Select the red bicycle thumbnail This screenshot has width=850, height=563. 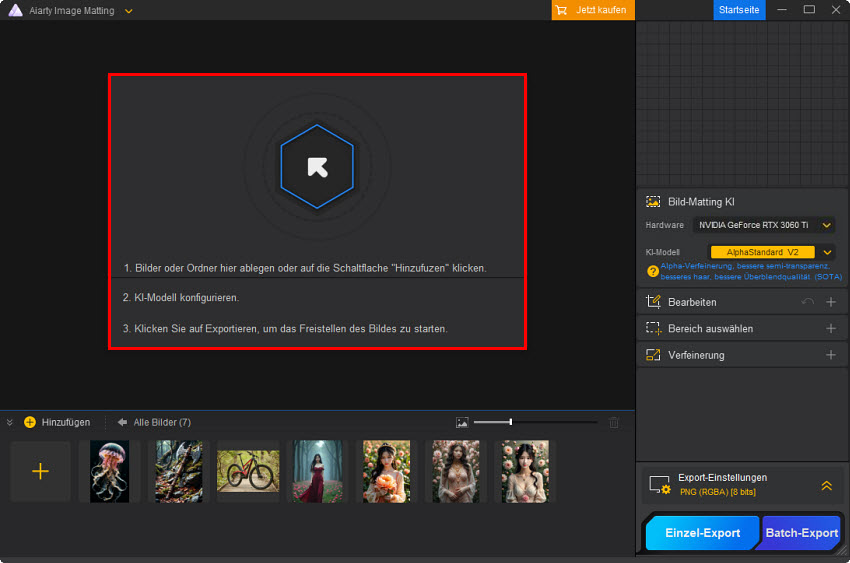(x=248, y=471)
